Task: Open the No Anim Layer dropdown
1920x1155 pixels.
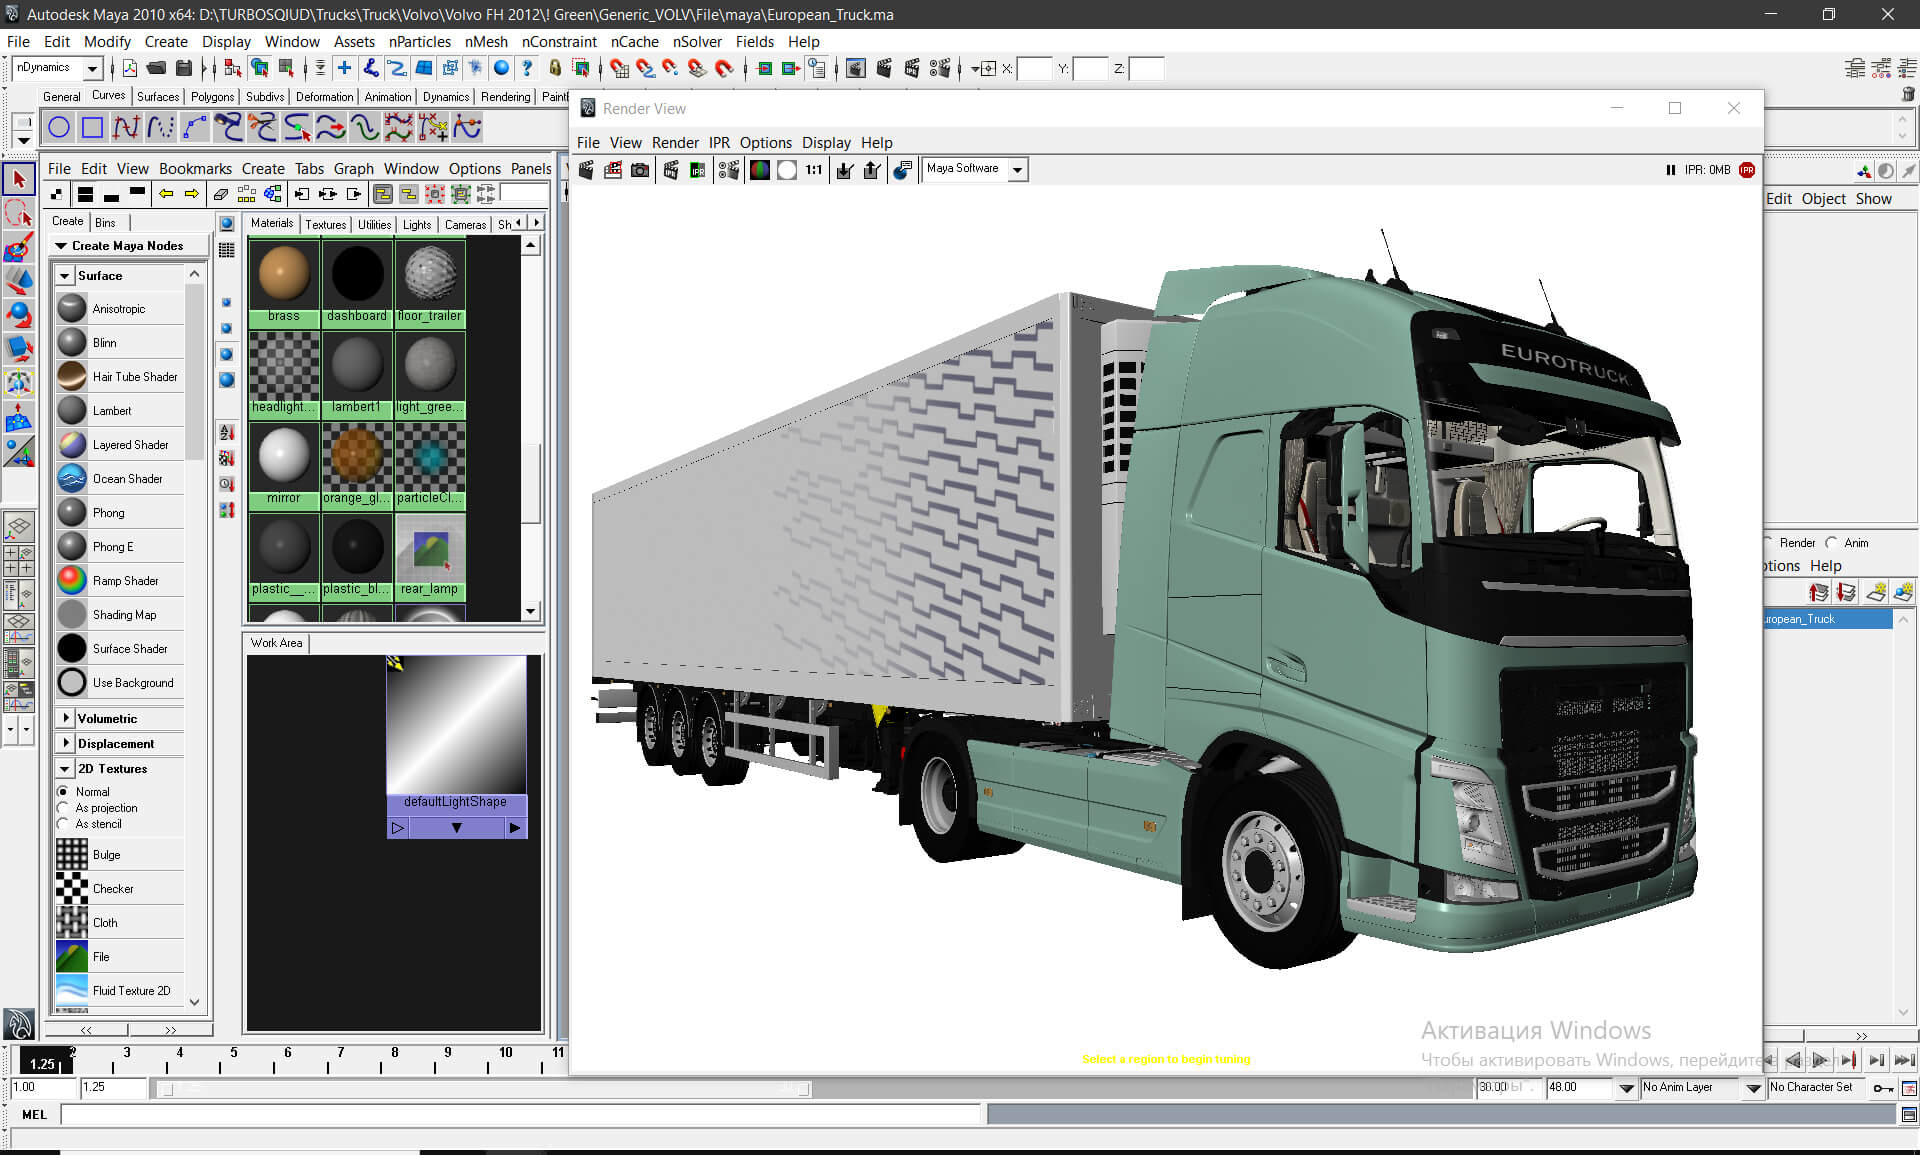Action: pyautogui.click(x=1753, y=1088)
